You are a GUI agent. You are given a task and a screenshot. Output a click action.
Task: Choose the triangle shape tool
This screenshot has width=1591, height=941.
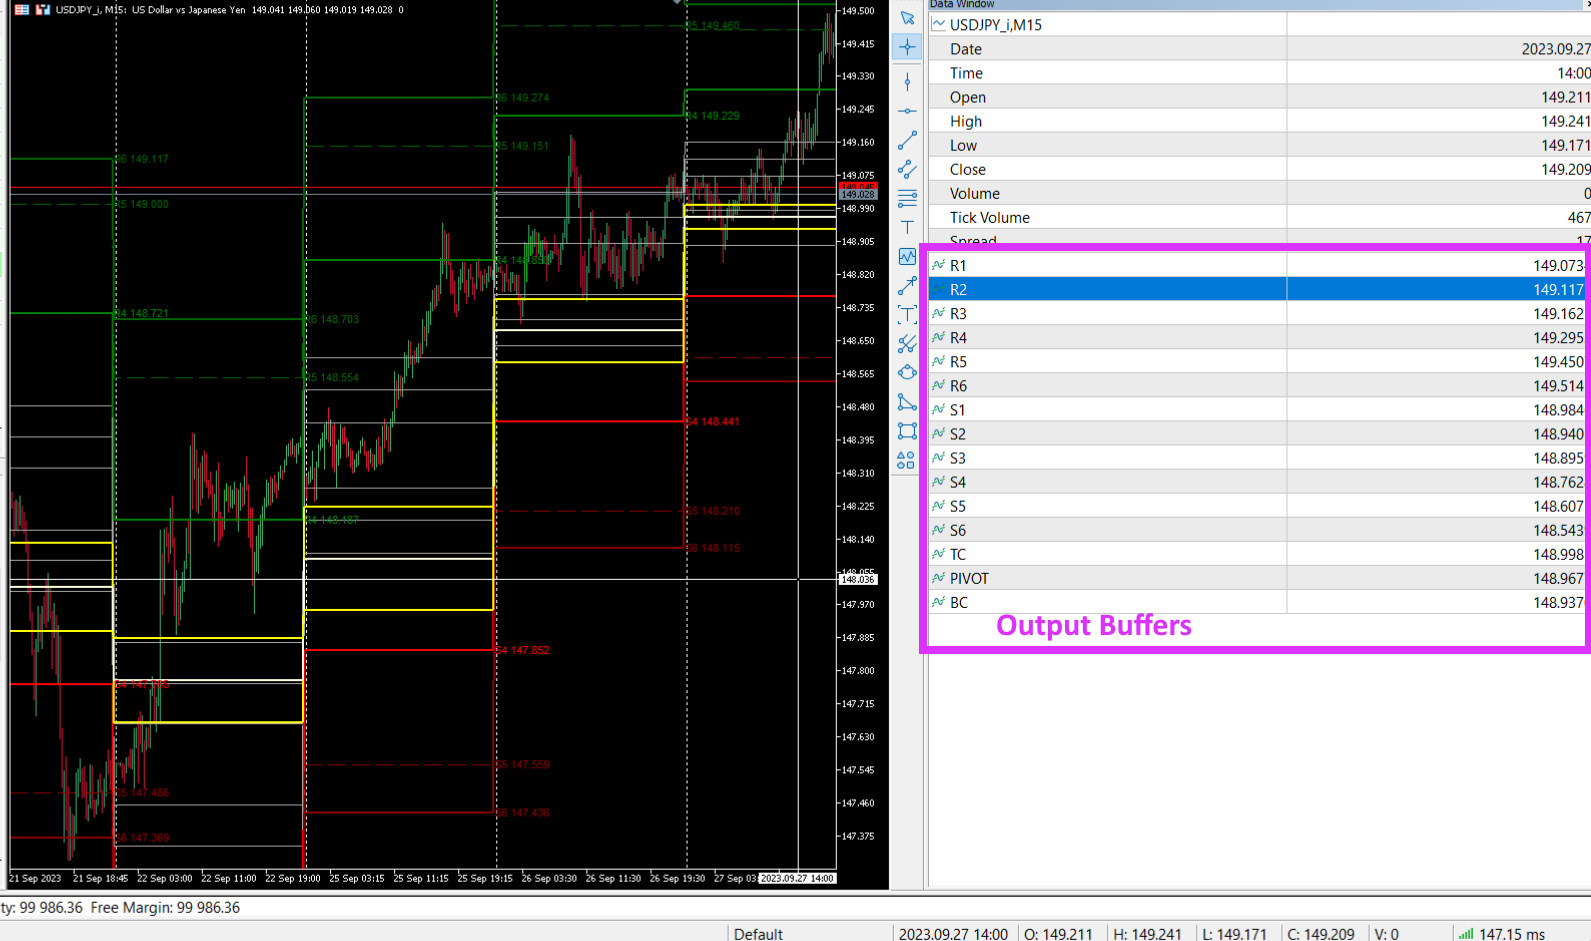coord(907,402)
